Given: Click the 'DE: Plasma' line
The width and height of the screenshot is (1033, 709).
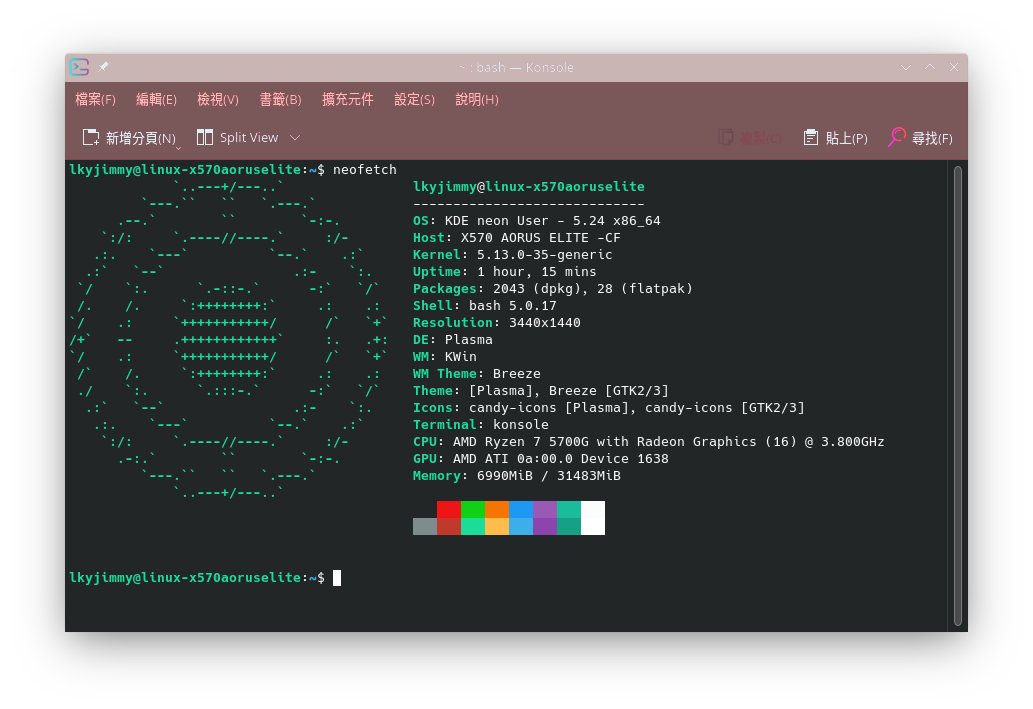Looking at the screenshot, I should point(453,339).
